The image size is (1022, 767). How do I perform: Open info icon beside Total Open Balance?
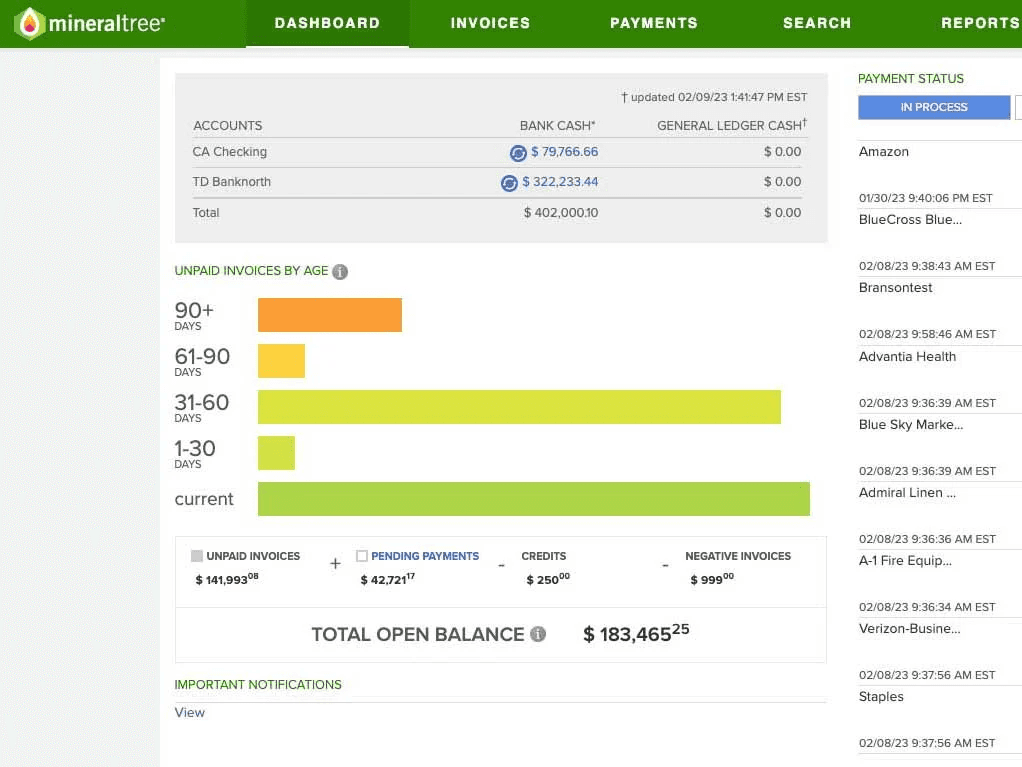(x=538, y=634)
